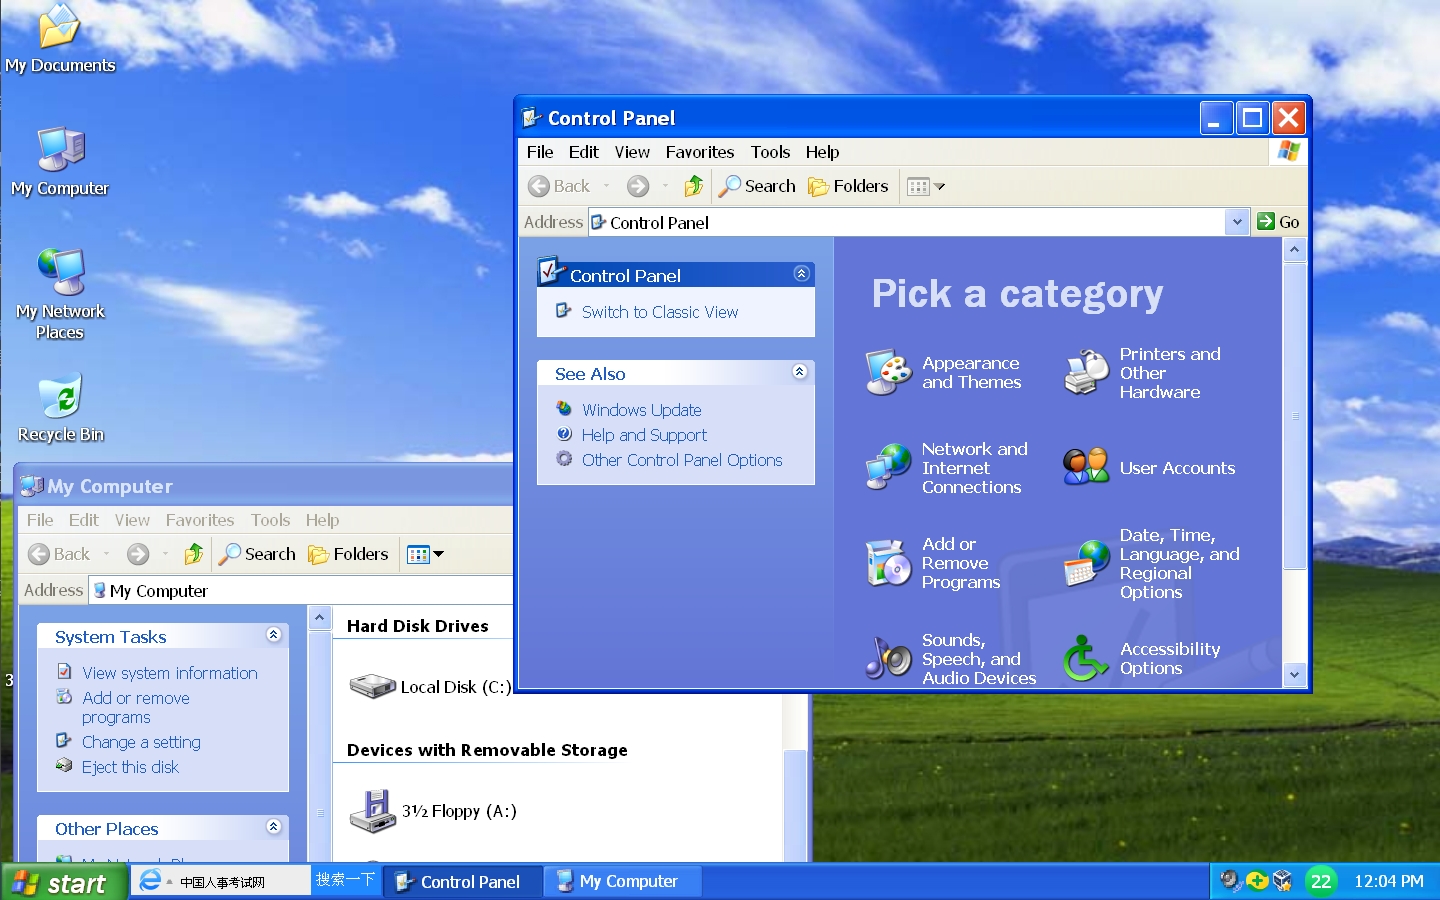This screenshot has width=1440, height=900.
Task: Open My Computer desktop icon
Action: [60, 163]
